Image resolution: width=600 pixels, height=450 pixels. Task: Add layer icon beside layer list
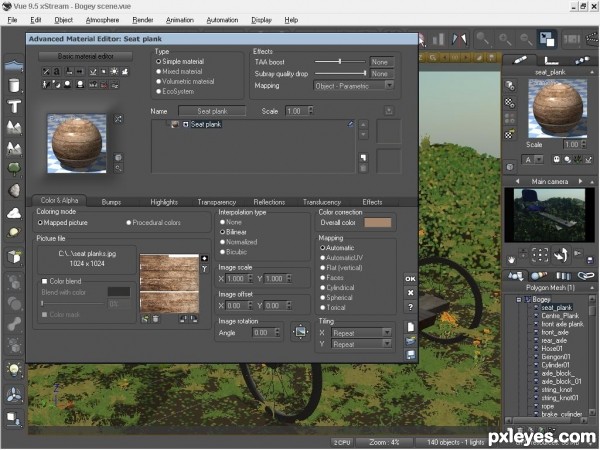(x=363, y=157)
